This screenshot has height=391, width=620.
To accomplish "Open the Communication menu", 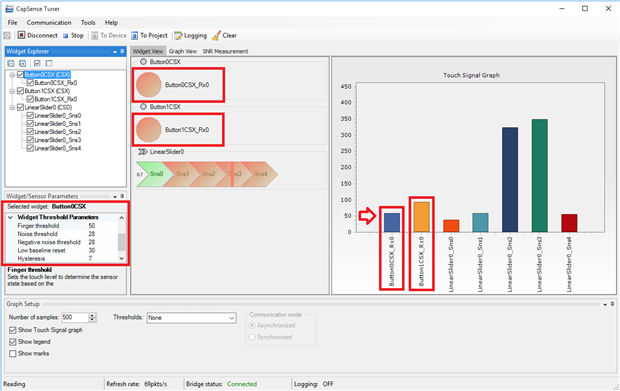I will 49,23.
